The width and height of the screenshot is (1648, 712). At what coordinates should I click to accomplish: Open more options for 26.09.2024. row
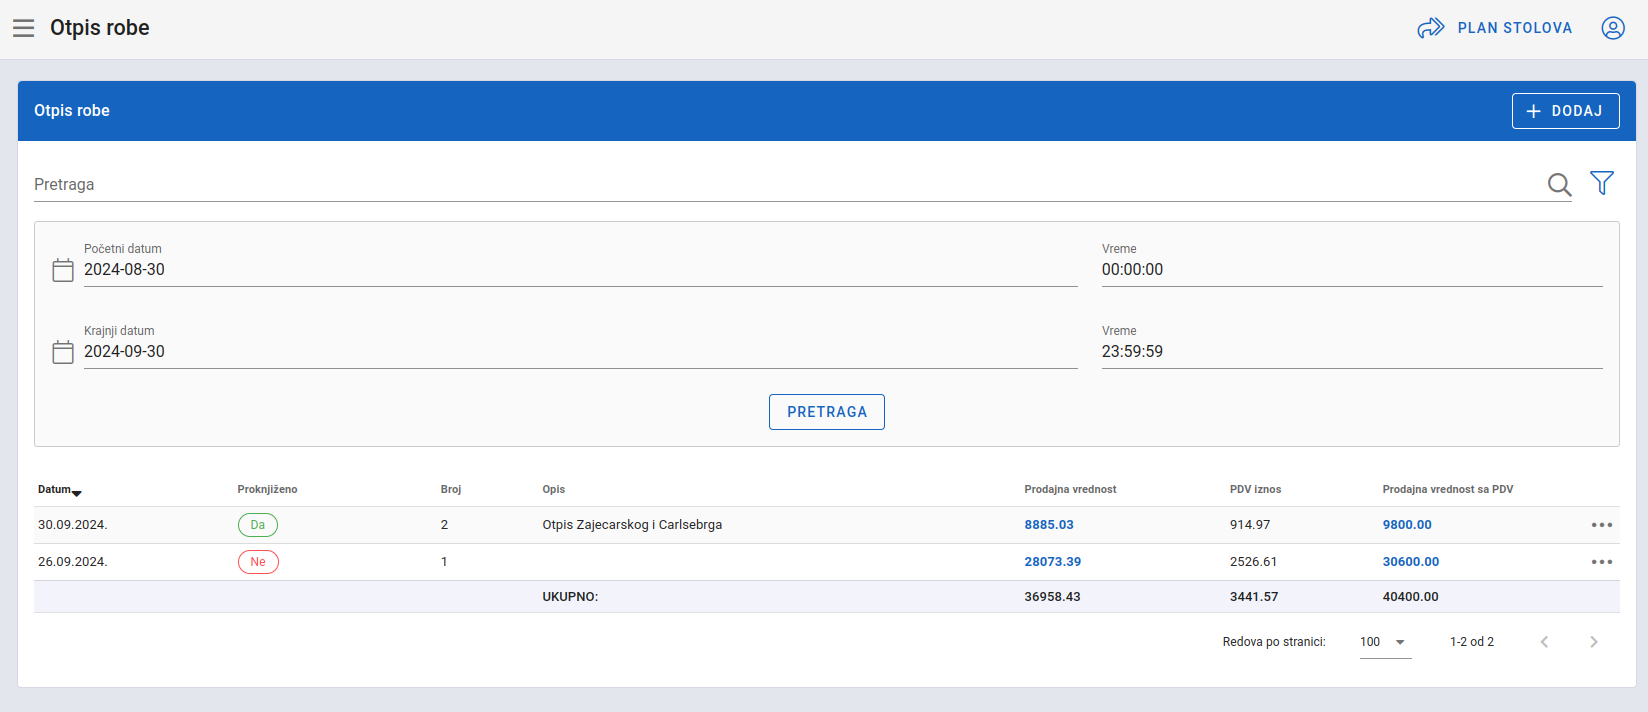tap(1602, 562)
